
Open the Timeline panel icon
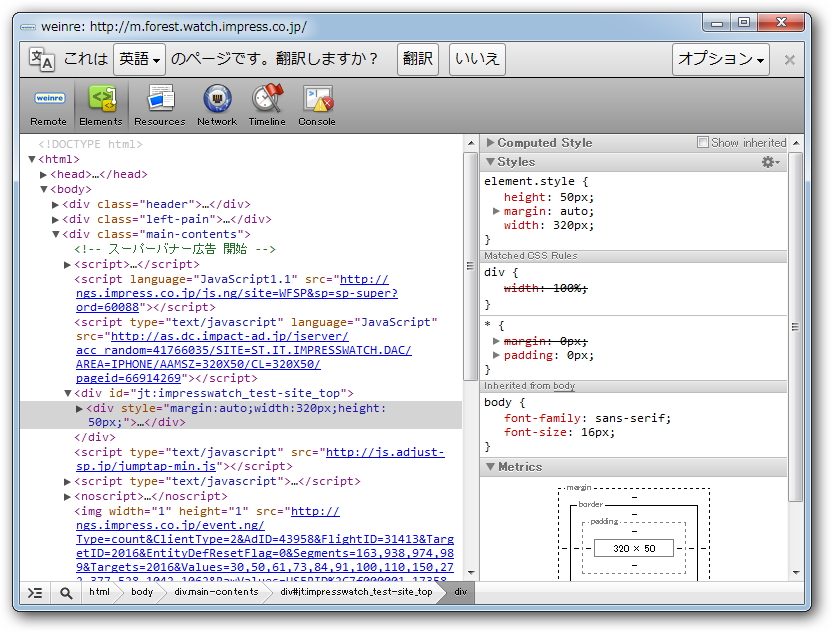click(x=267, y=105)
